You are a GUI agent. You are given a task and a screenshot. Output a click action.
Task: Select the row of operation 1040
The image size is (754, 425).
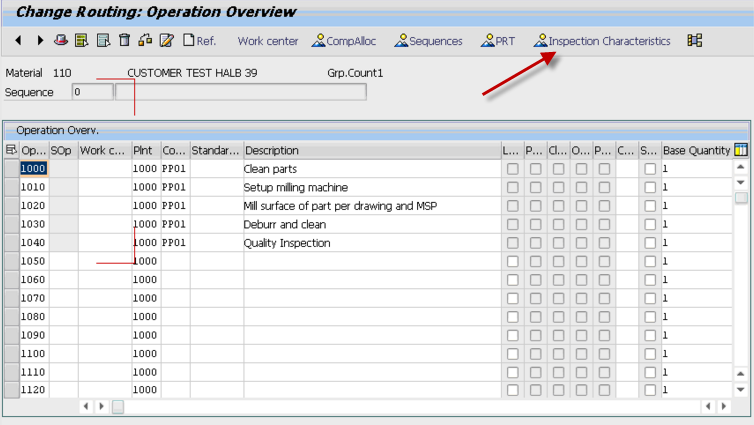click(x=12, y=243)
